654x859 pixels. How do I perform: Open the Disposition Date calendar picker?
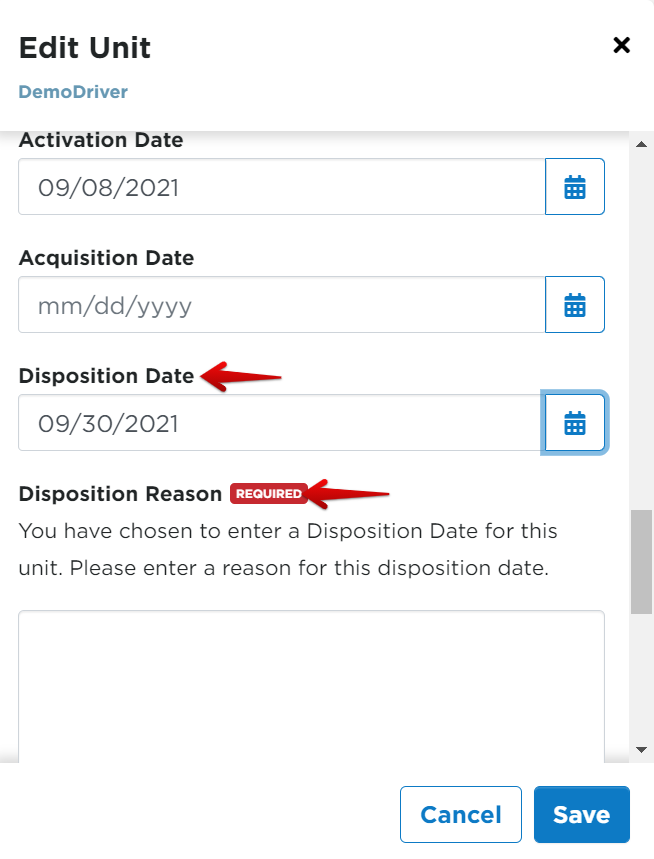tap(575, 423)
